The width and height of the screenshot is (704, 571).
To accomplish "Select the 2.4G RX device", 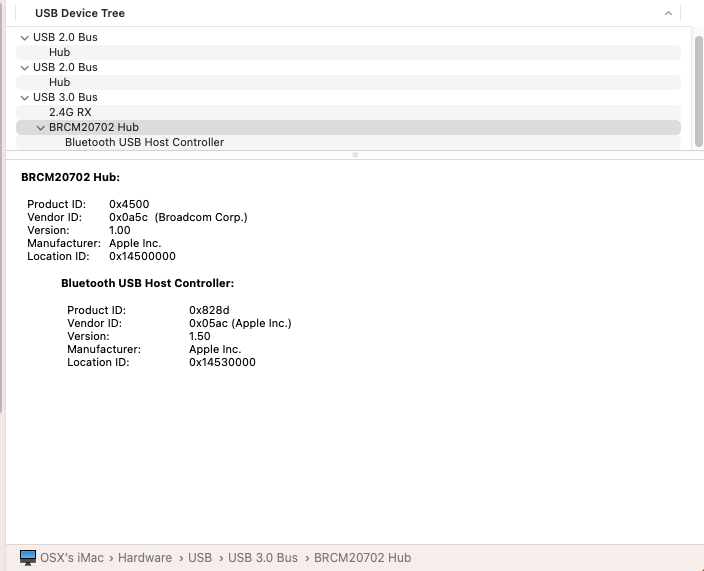I will tap(348, 112).
